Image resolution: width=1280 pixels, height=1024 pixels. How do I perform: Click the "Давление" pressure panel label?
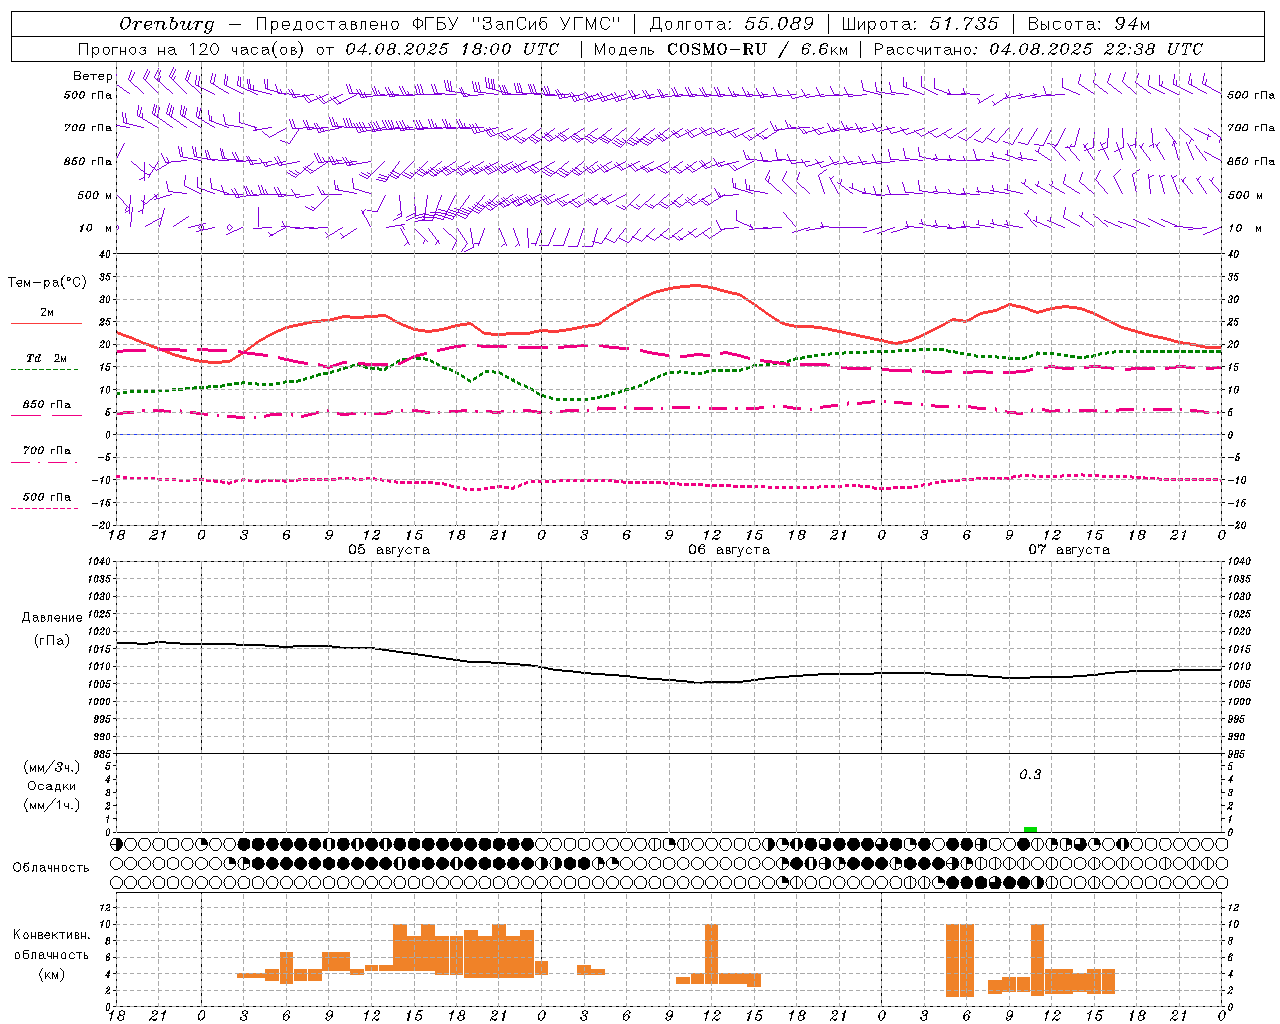tap(52, 617)
